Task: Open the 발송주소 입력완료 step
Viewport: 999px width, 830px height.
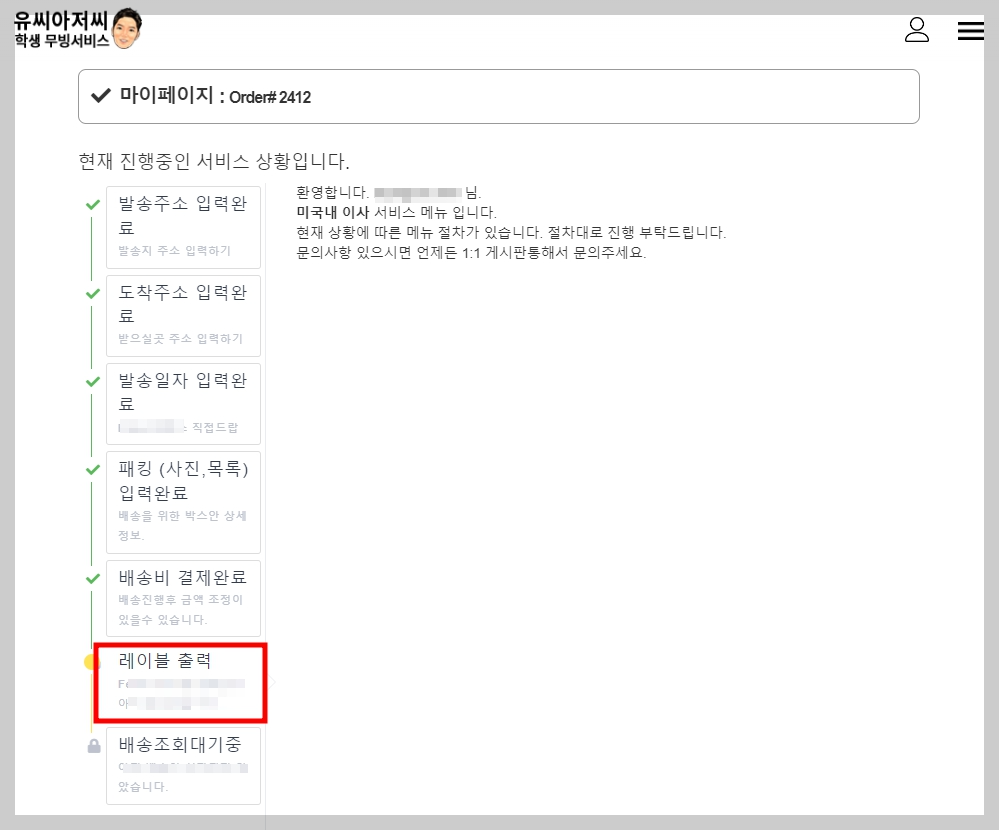Action: click(x=183, y=226)
